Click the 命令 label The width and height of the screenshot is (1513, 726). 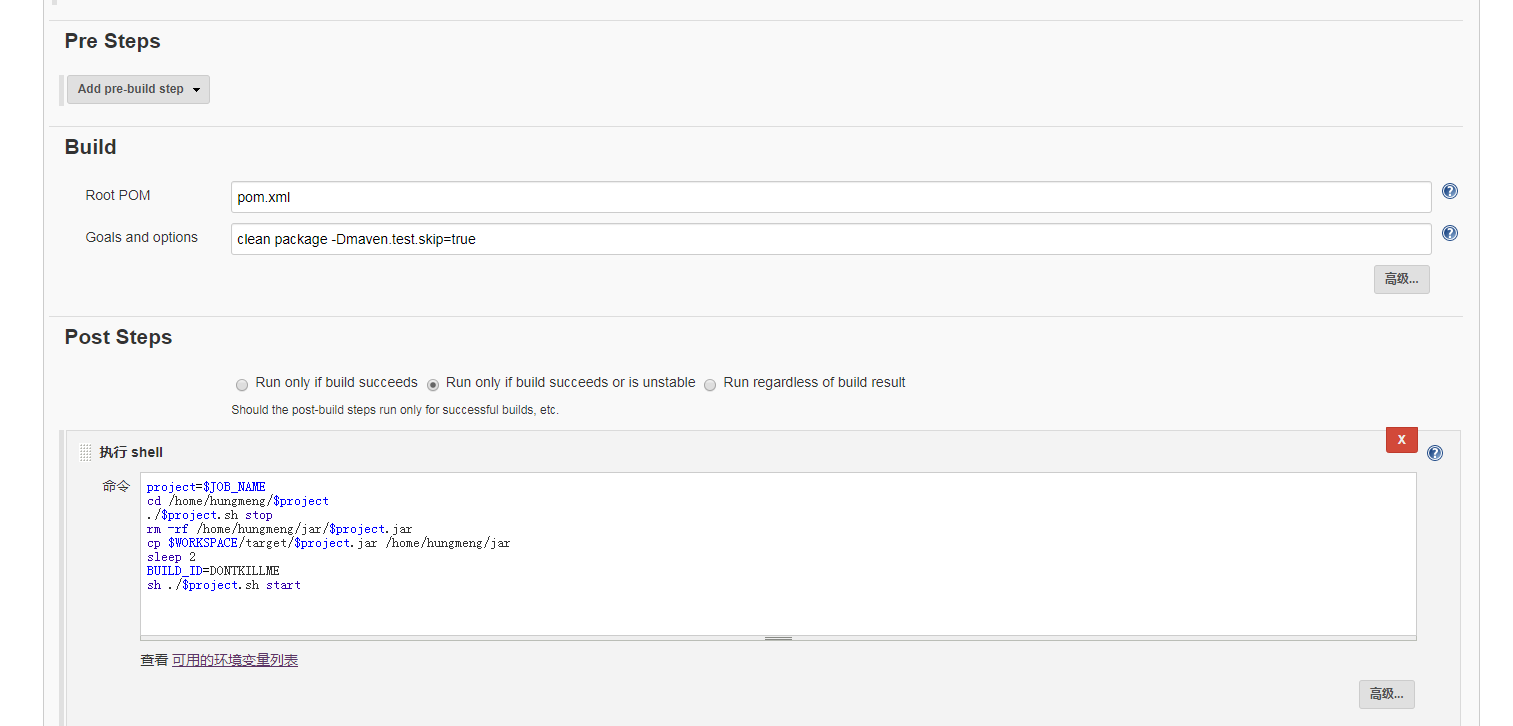tap(116, 486)
